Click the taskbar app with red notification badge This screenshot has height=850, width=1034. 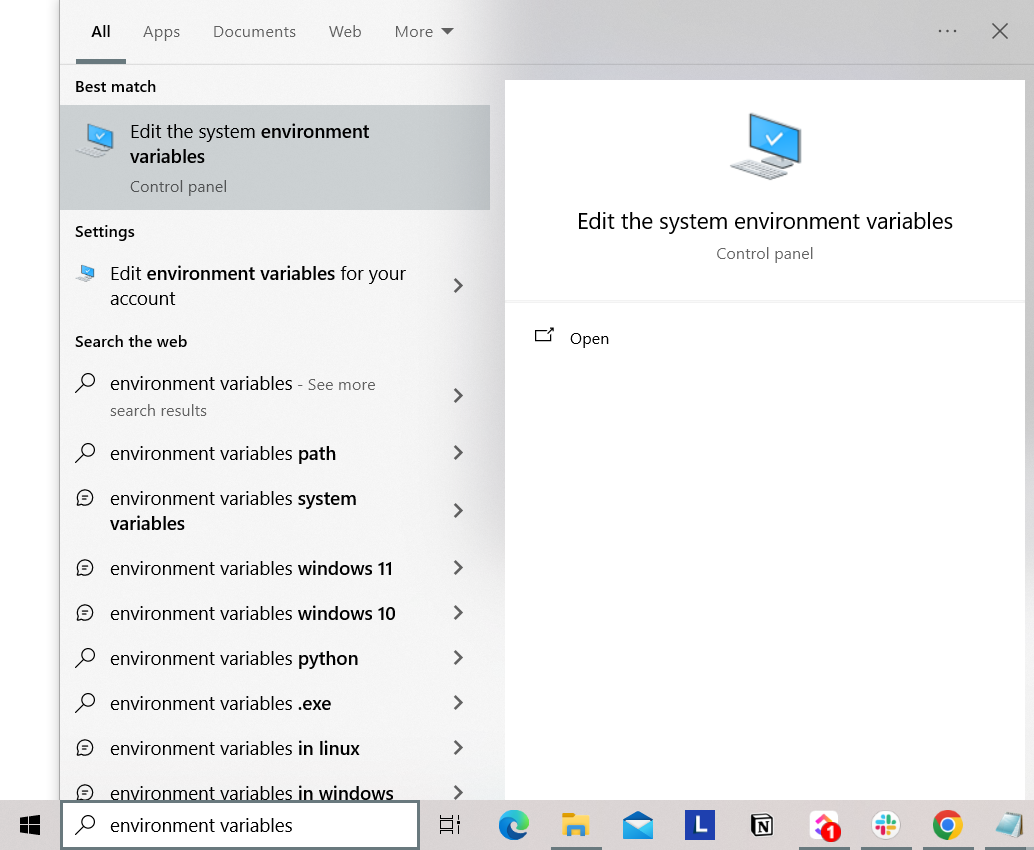pos(824,825)
